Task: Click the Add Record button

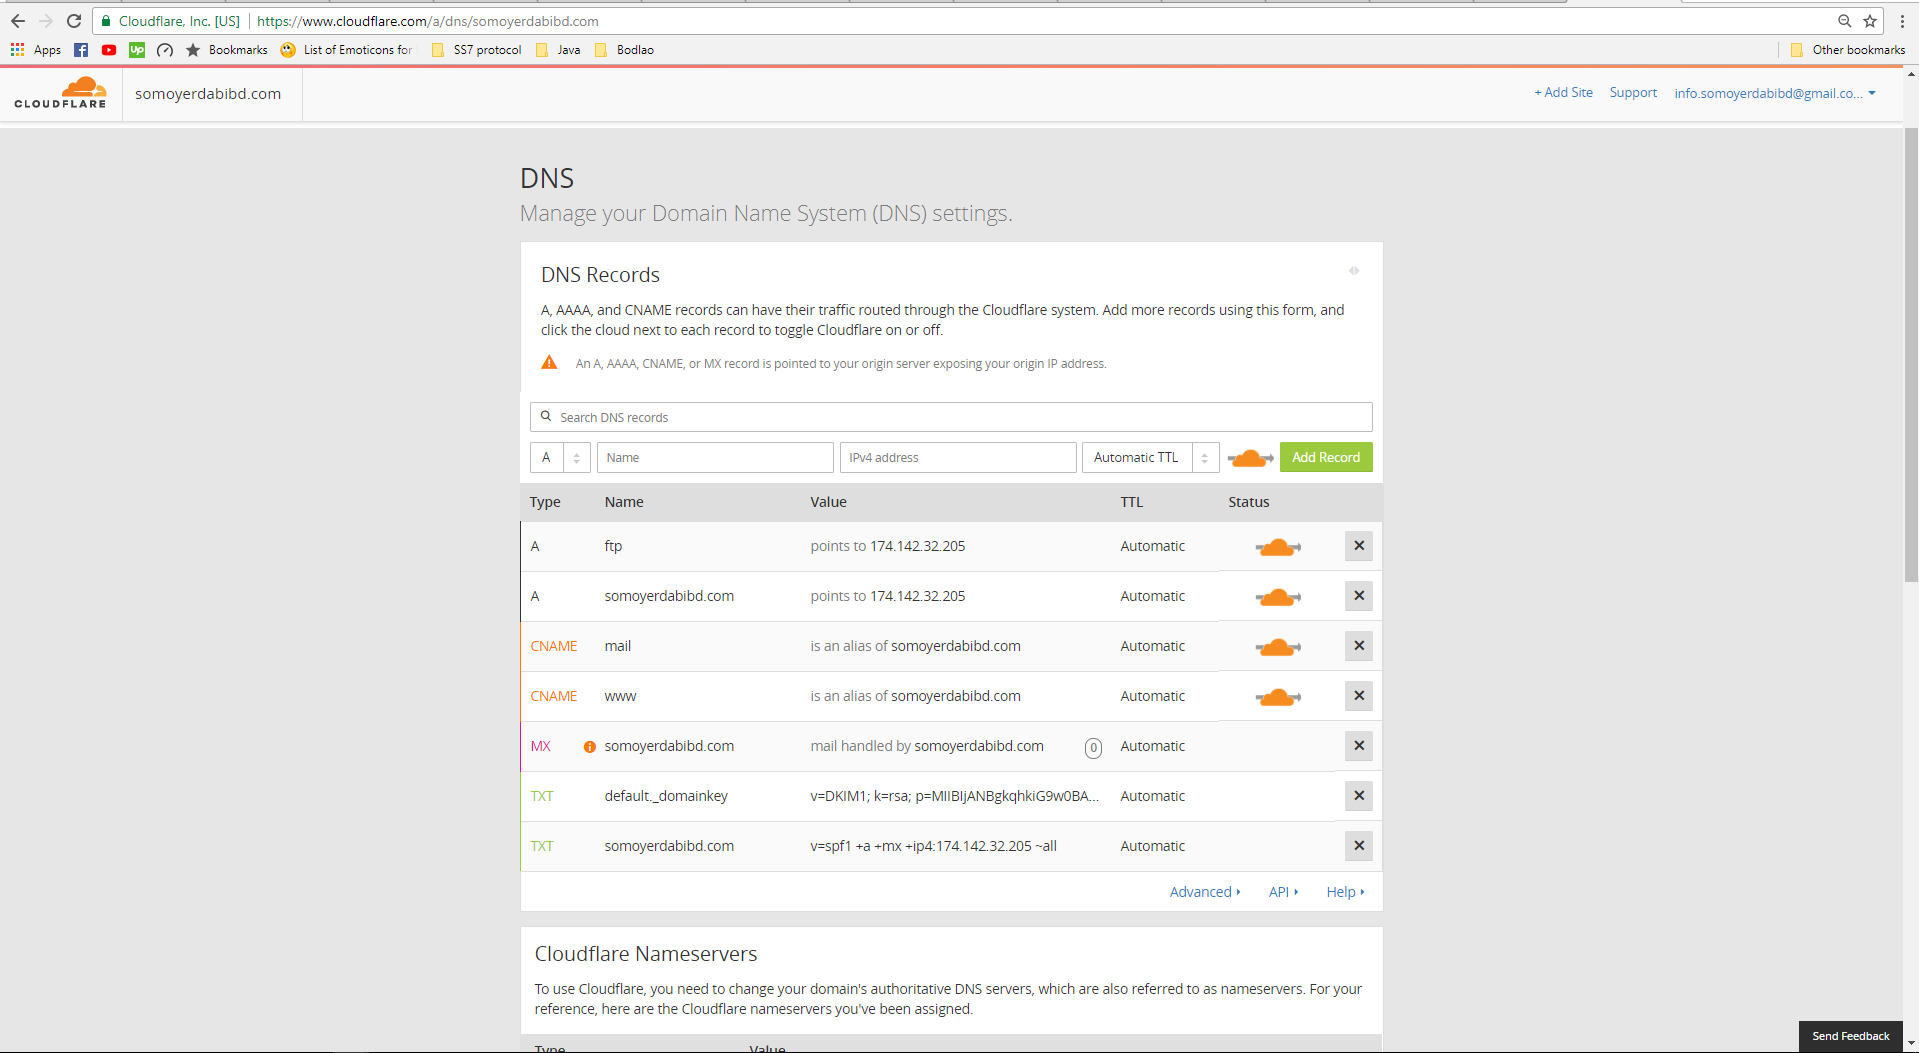Action: [1326, 457]
